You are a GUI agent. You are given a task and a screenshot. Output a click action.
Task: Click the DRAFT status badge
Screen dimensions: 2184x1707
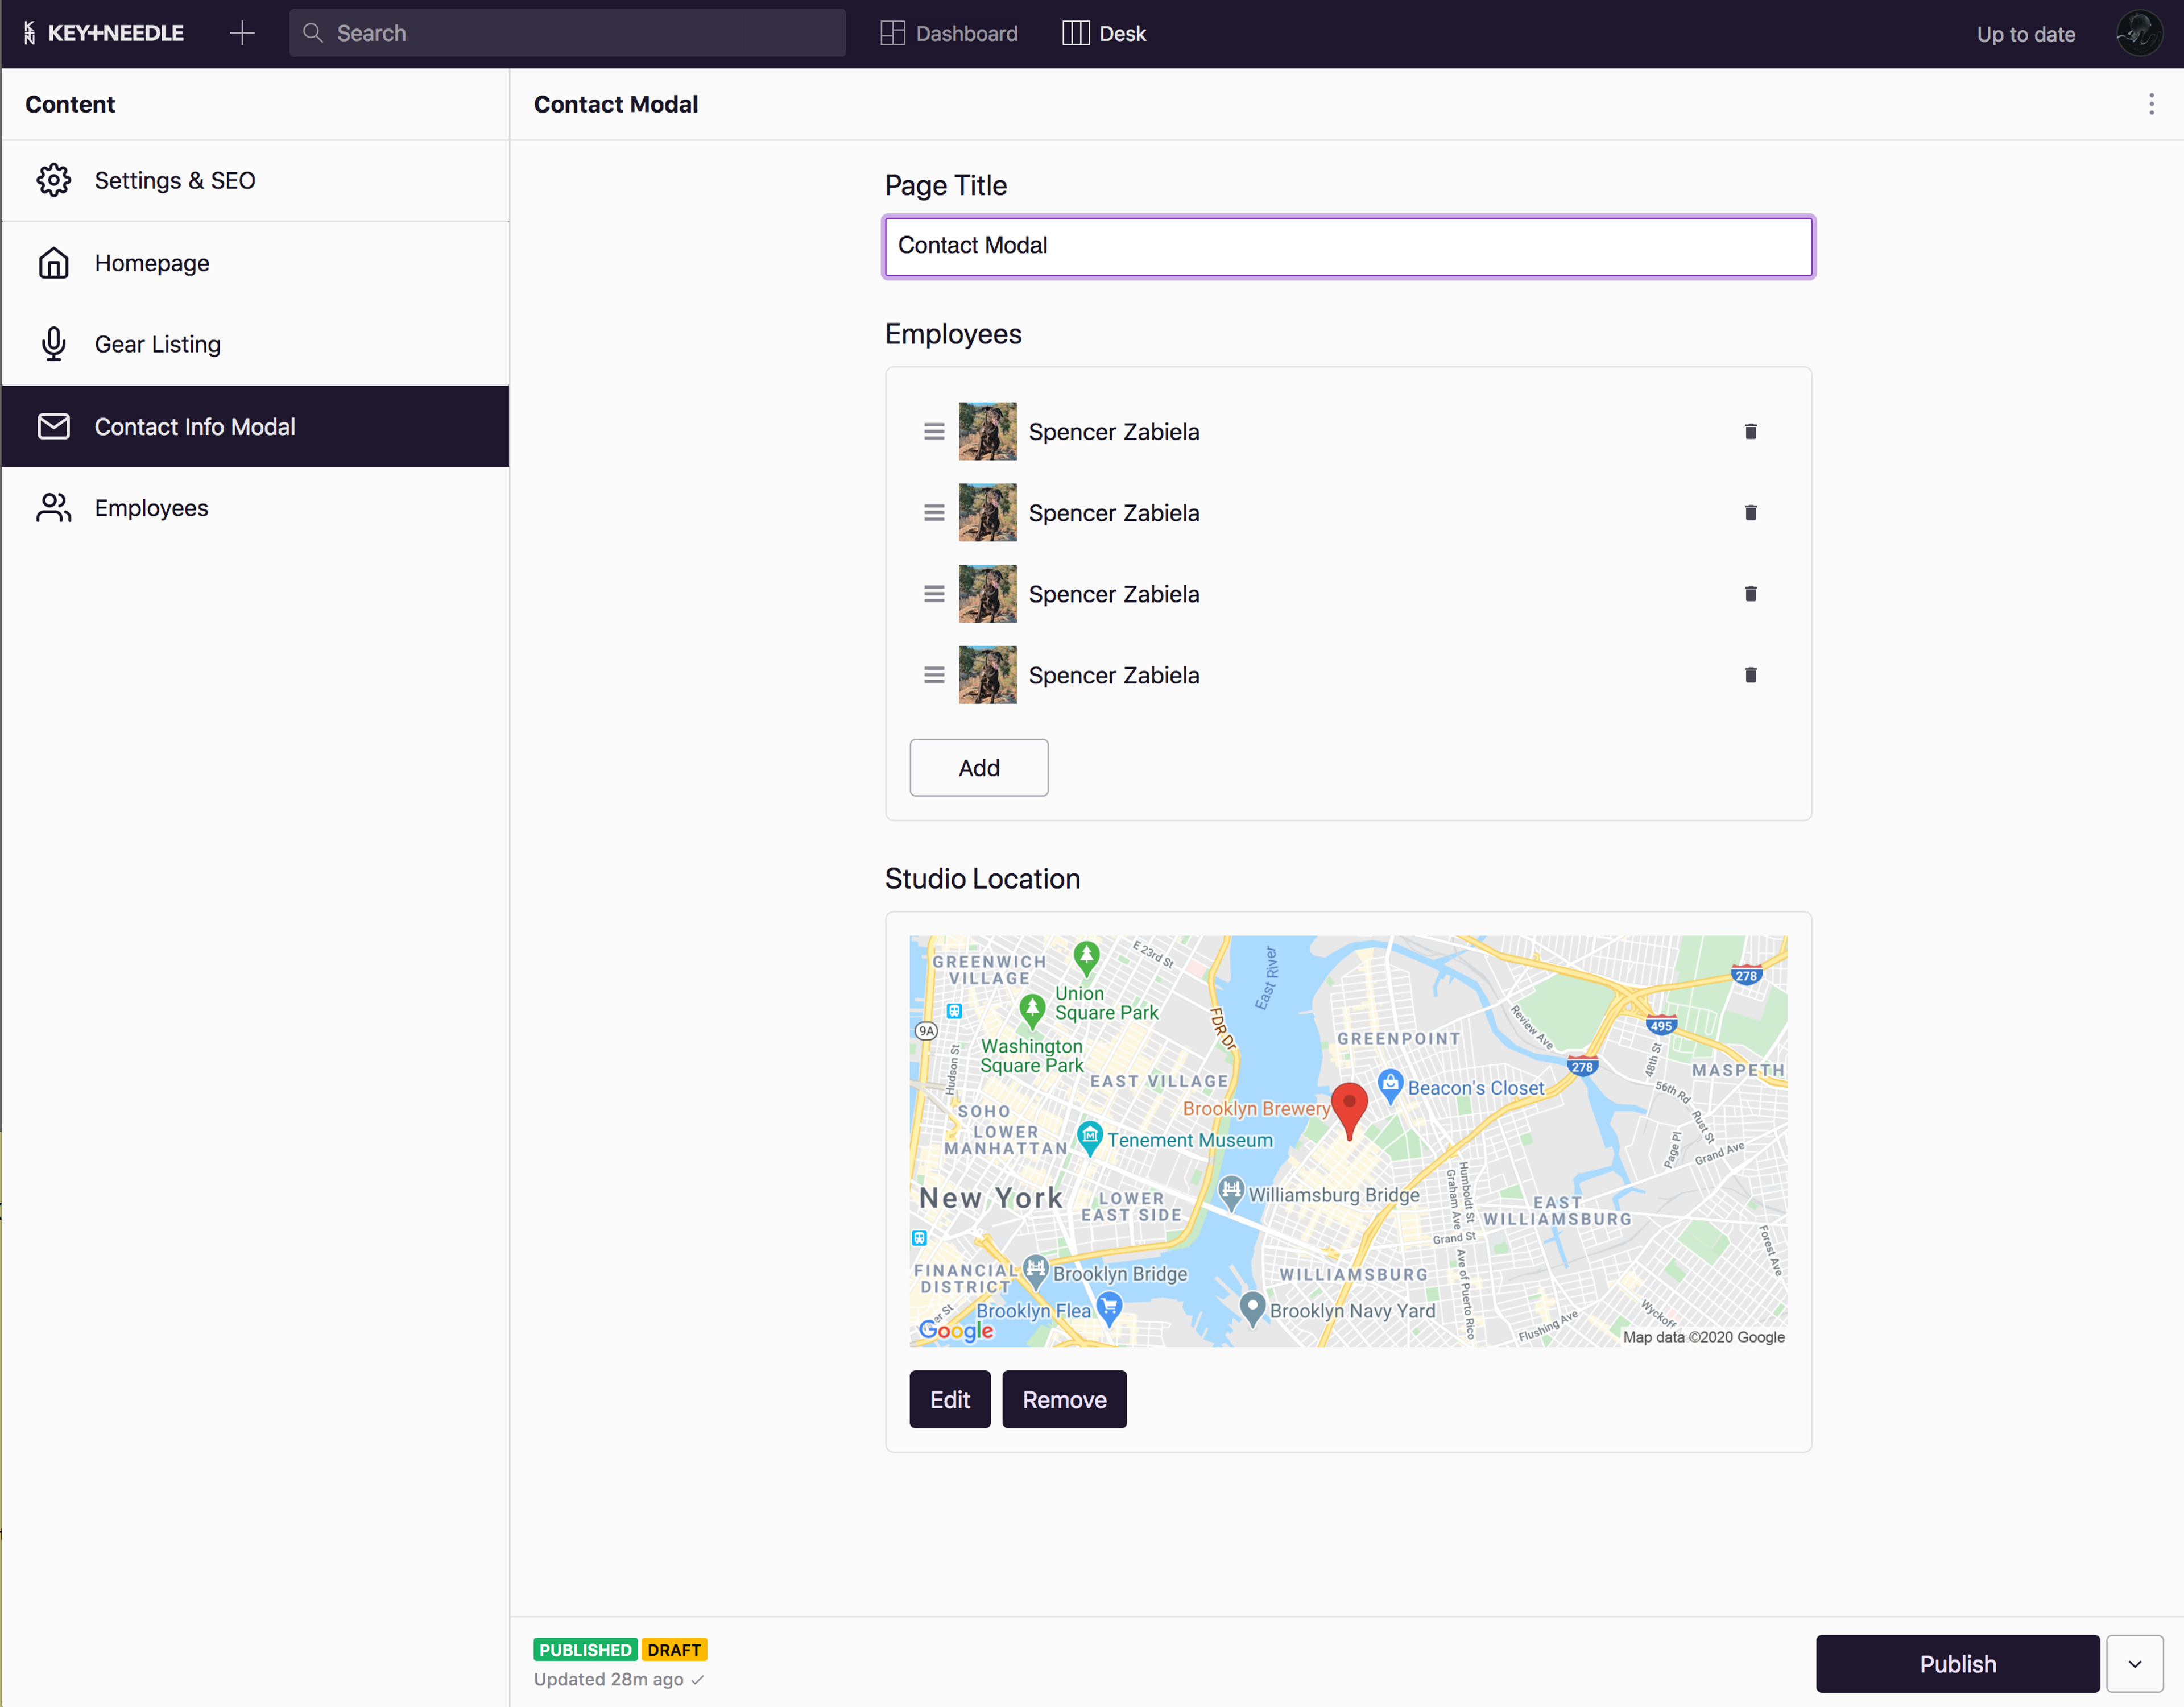pyautogui.click(x=674, y=1649)
